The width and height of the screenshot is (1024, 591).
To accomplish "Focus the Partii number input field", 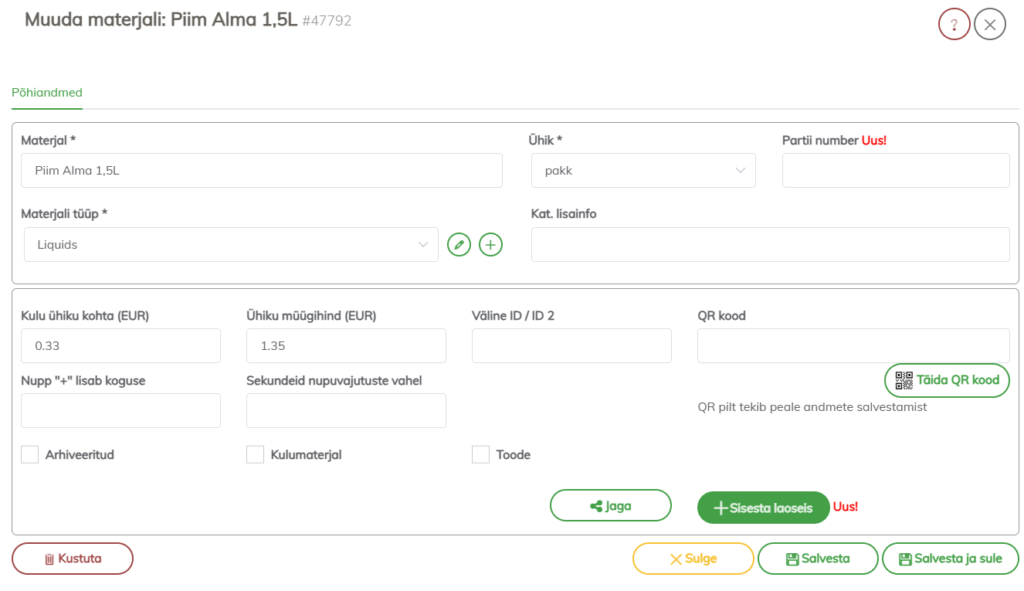I will point(895,171).
